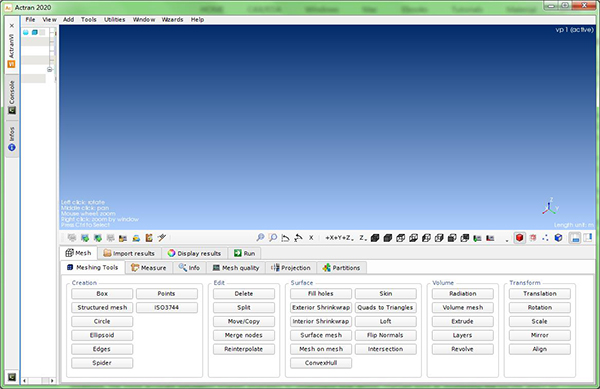Click the green arrow ruler icon in toolbar
The height and width of the screenshot is (389, 600).
(x=477, y=238)
